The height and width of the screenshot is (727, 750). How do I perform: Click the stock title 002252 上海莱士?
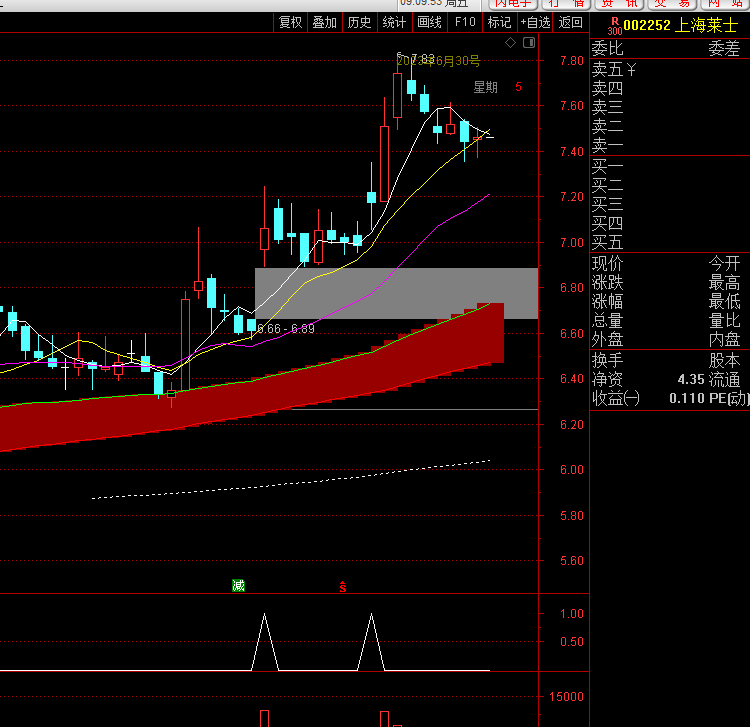(680, 25)
